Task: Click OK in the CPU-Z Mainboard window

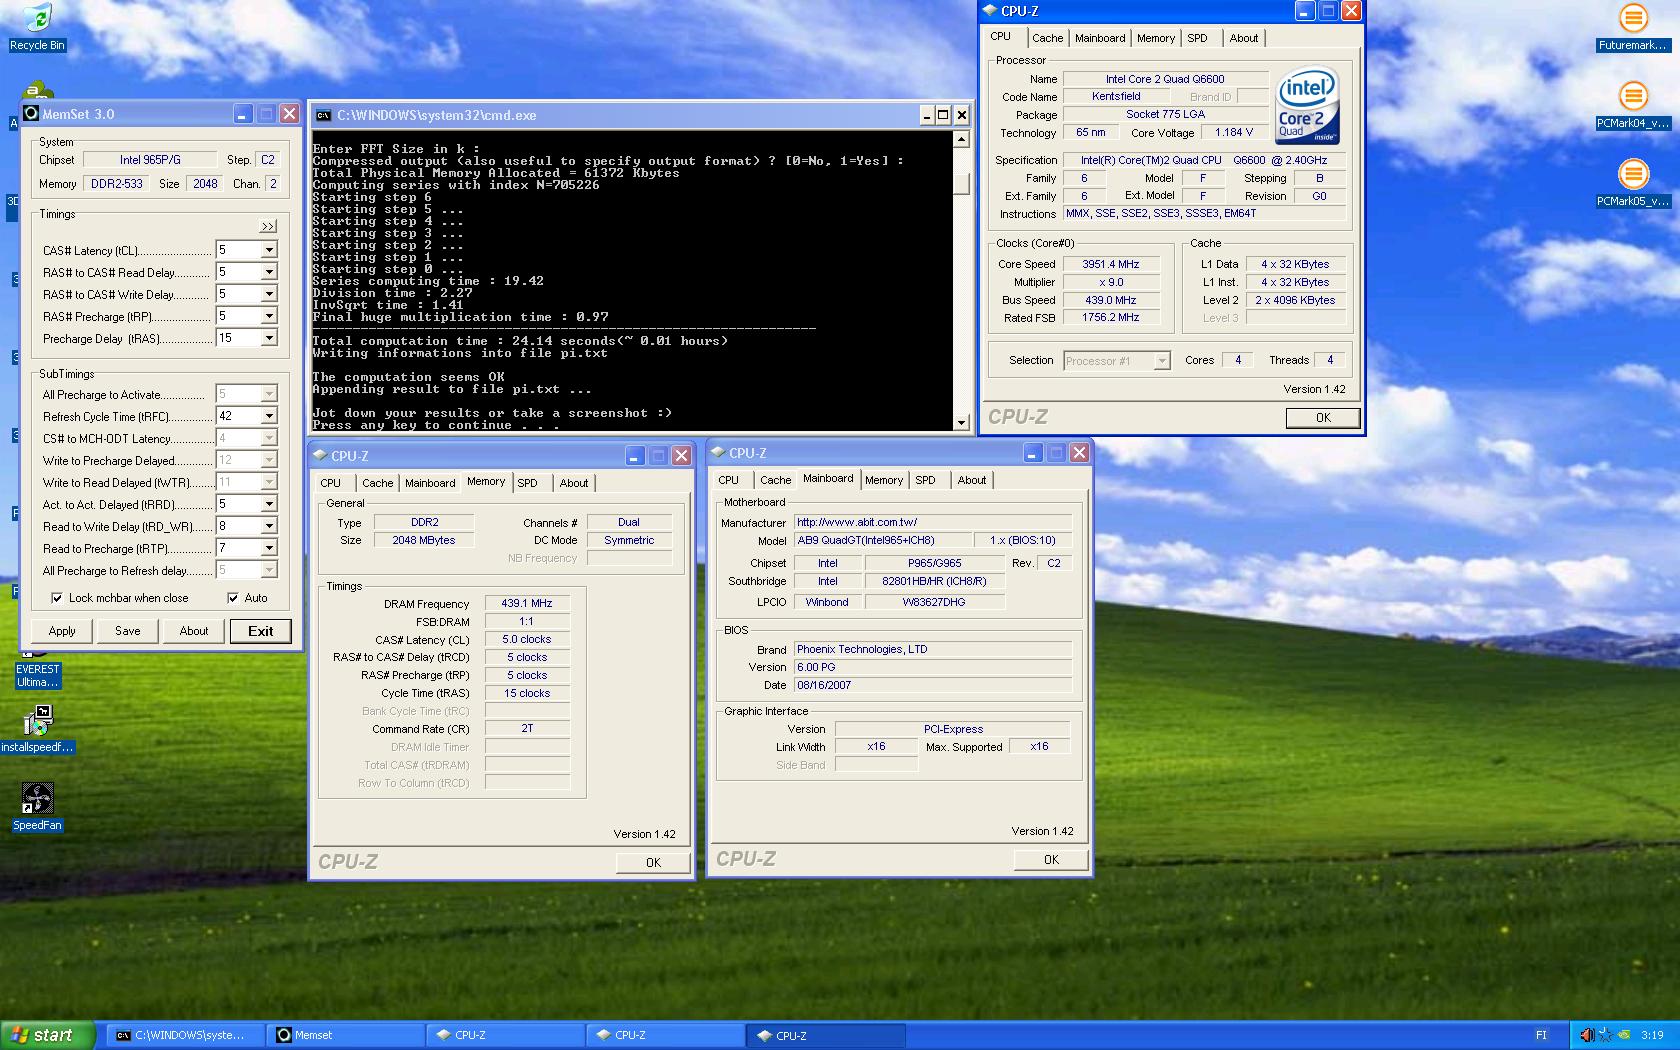Action: pos(1051,859)
